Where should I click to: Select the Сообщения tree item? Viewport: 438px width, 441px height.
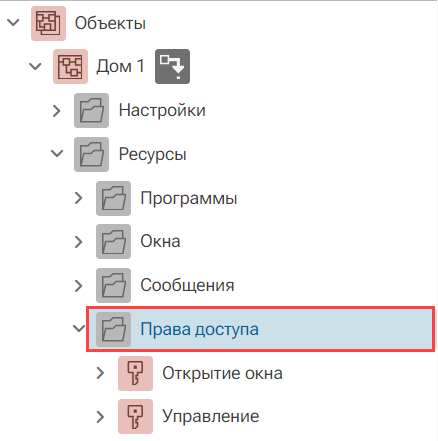pyautogui.click(x=187, y=285)
